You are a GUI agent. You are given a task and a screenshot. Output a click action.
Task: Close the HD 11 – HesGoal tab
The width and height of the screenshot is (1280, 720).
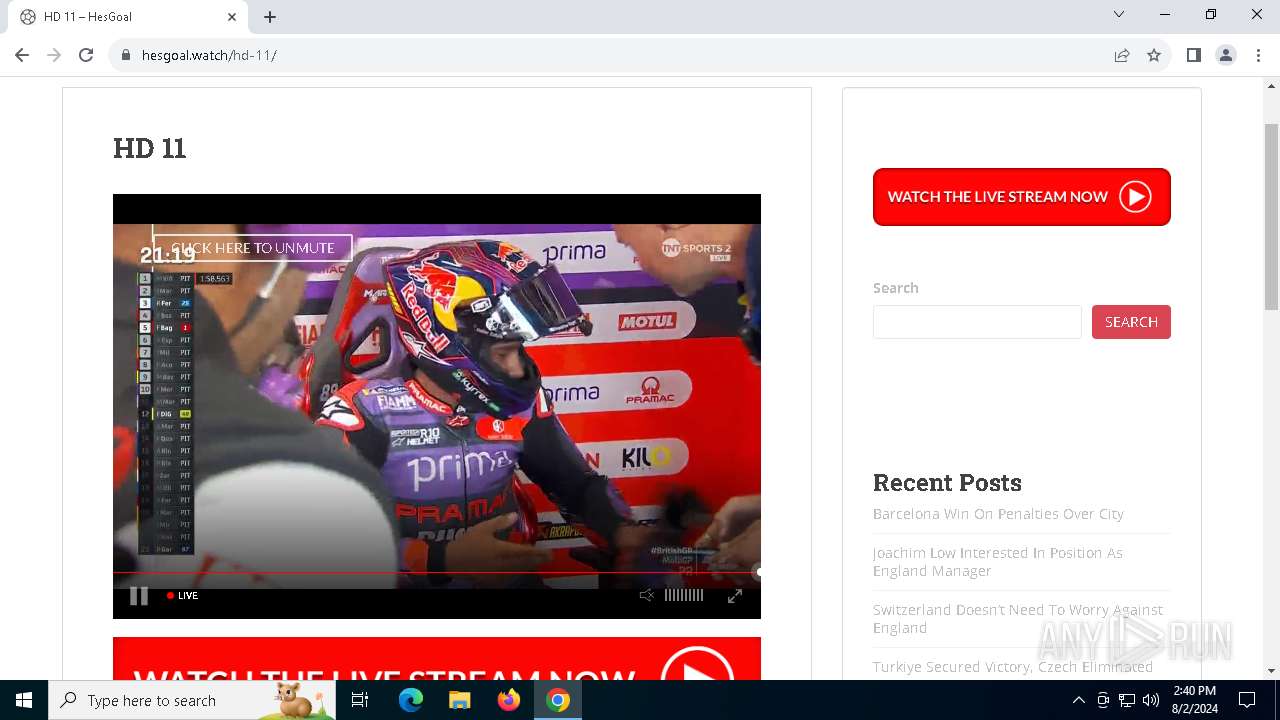tap(232, 17)
